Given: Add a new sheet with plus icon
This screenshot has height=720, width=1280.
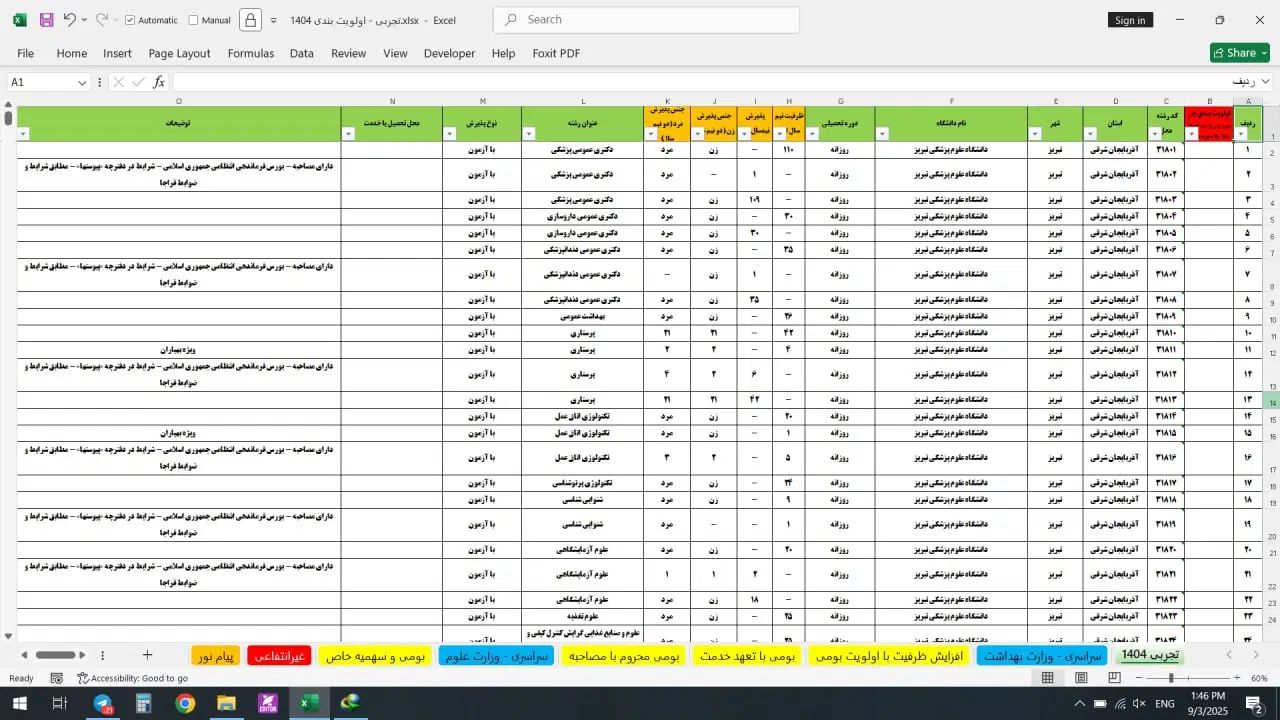Looking at the screenshot, I should pos(147,655).
